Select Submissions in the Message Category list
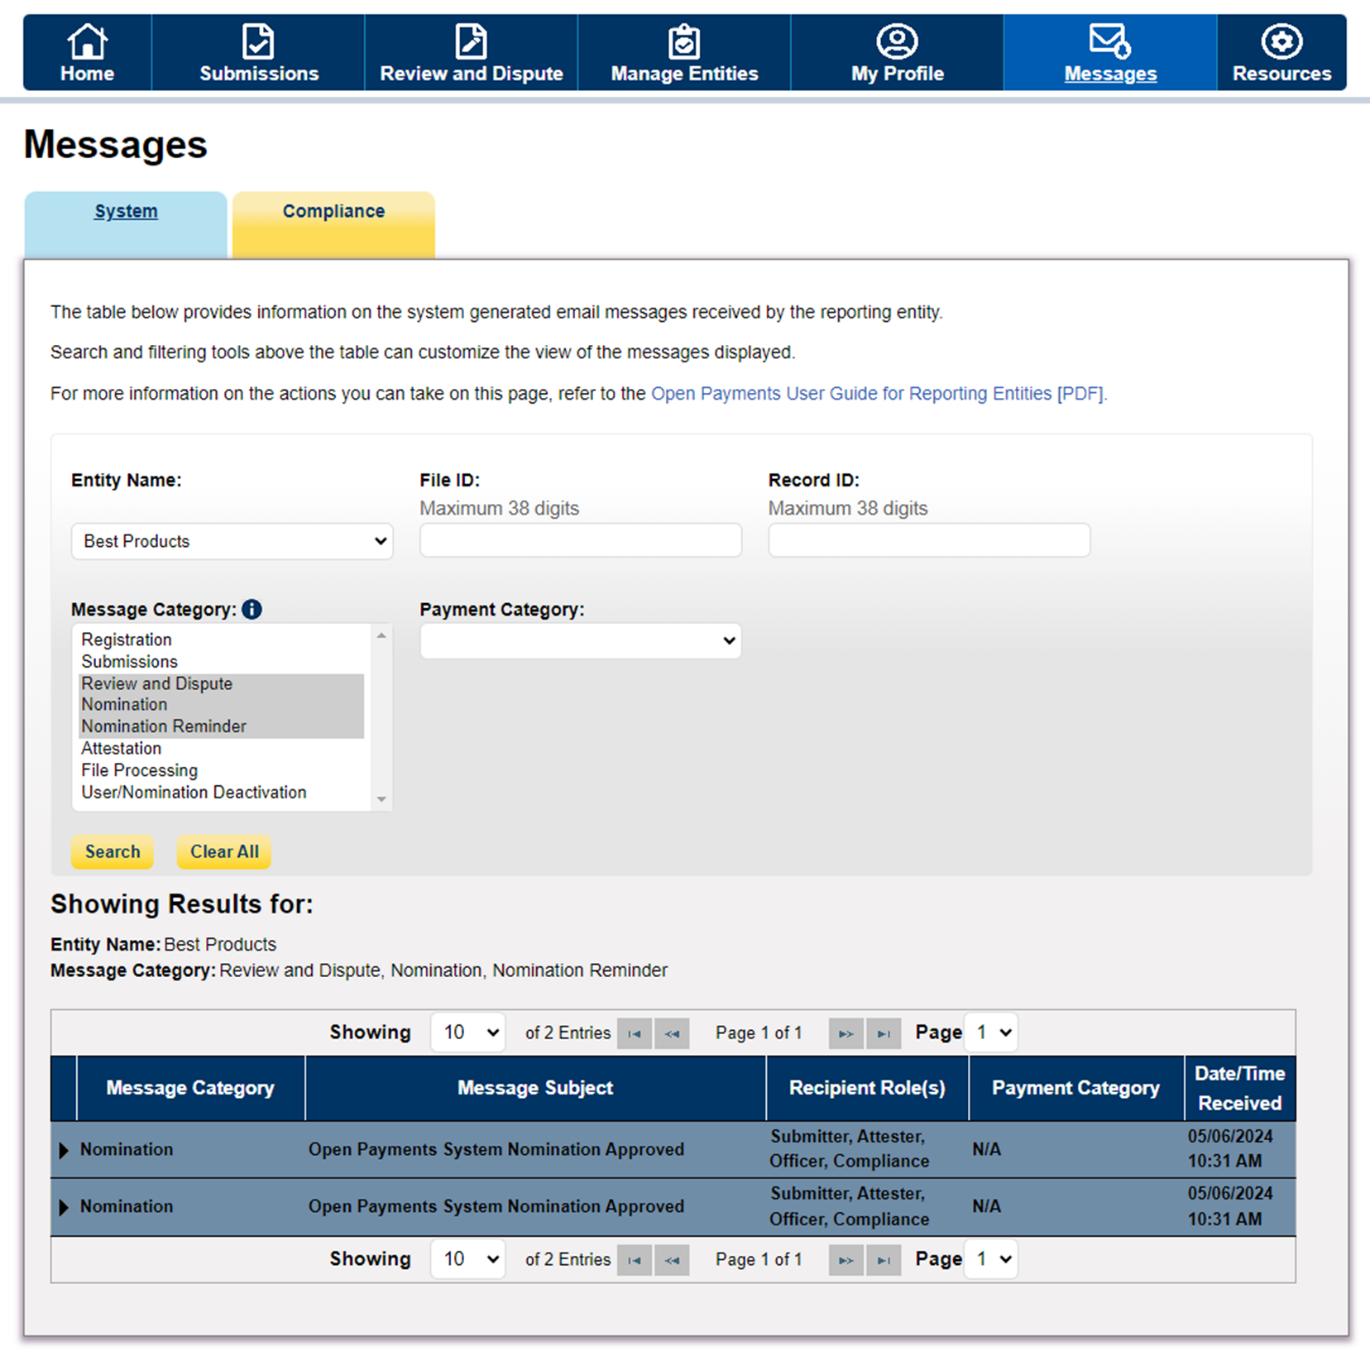 click(222, 662)
